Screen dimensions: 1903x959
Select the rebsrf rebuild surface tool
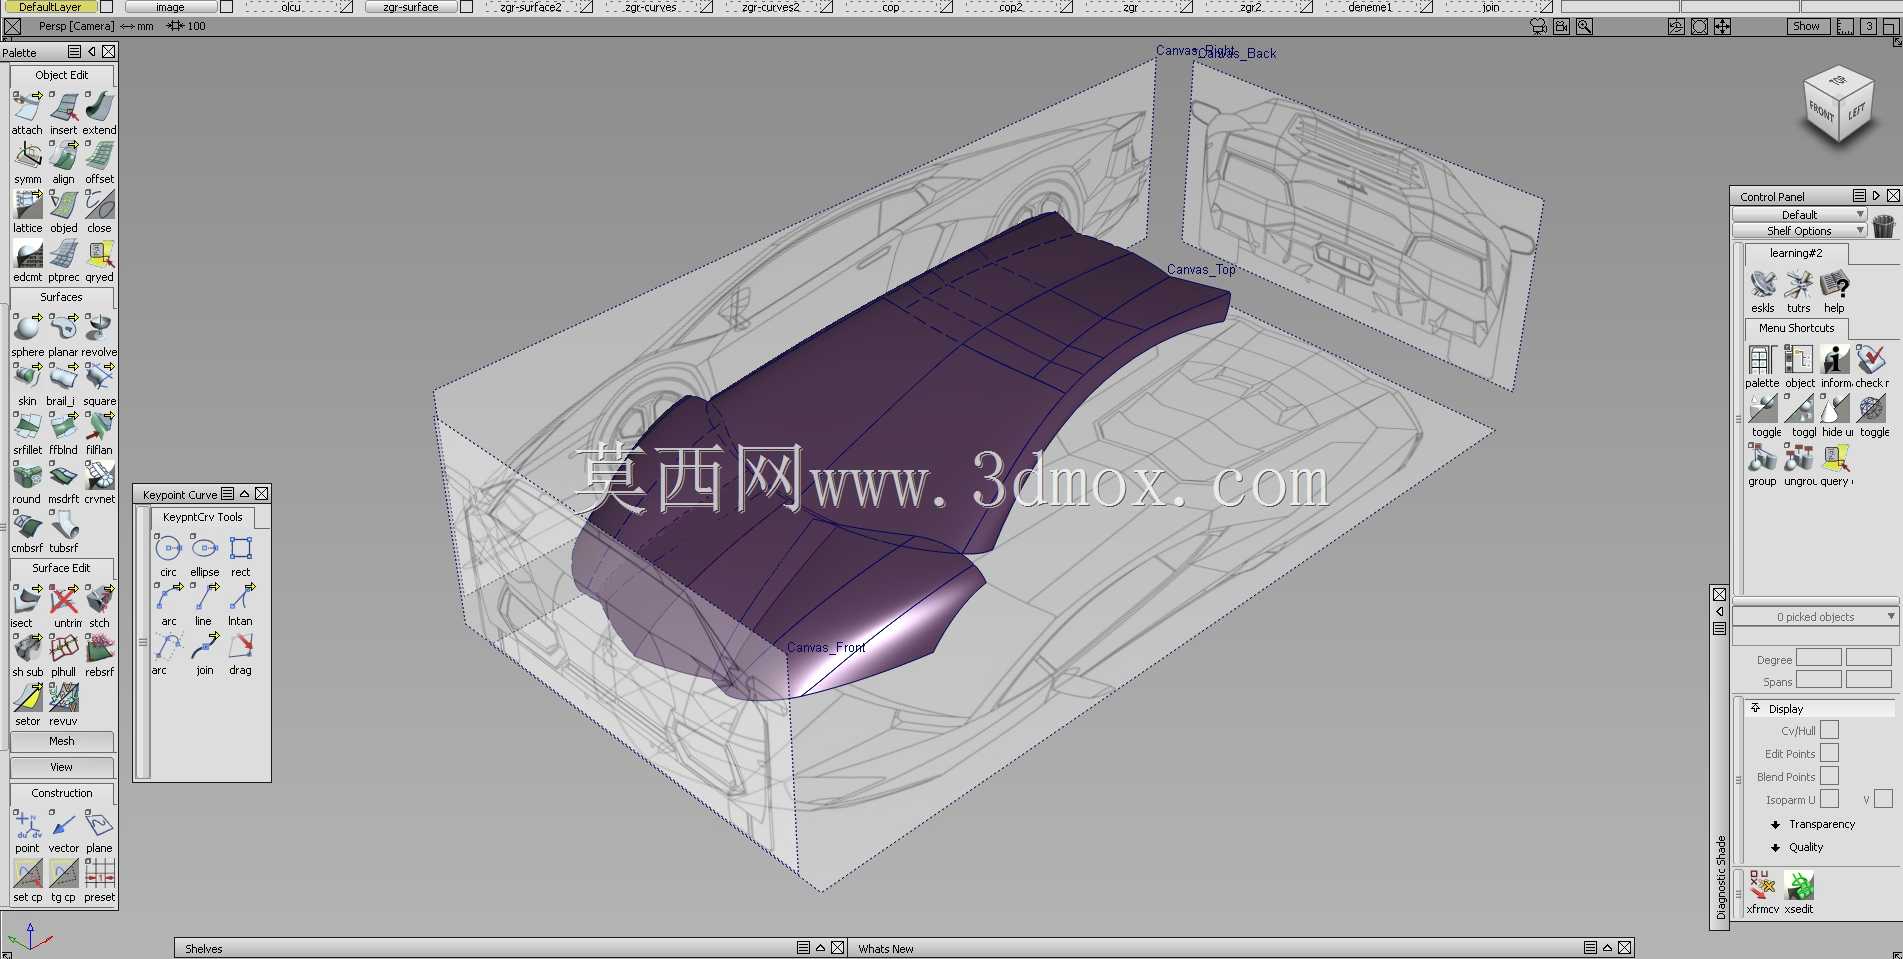pyautogui.click(x=99, y=649)
